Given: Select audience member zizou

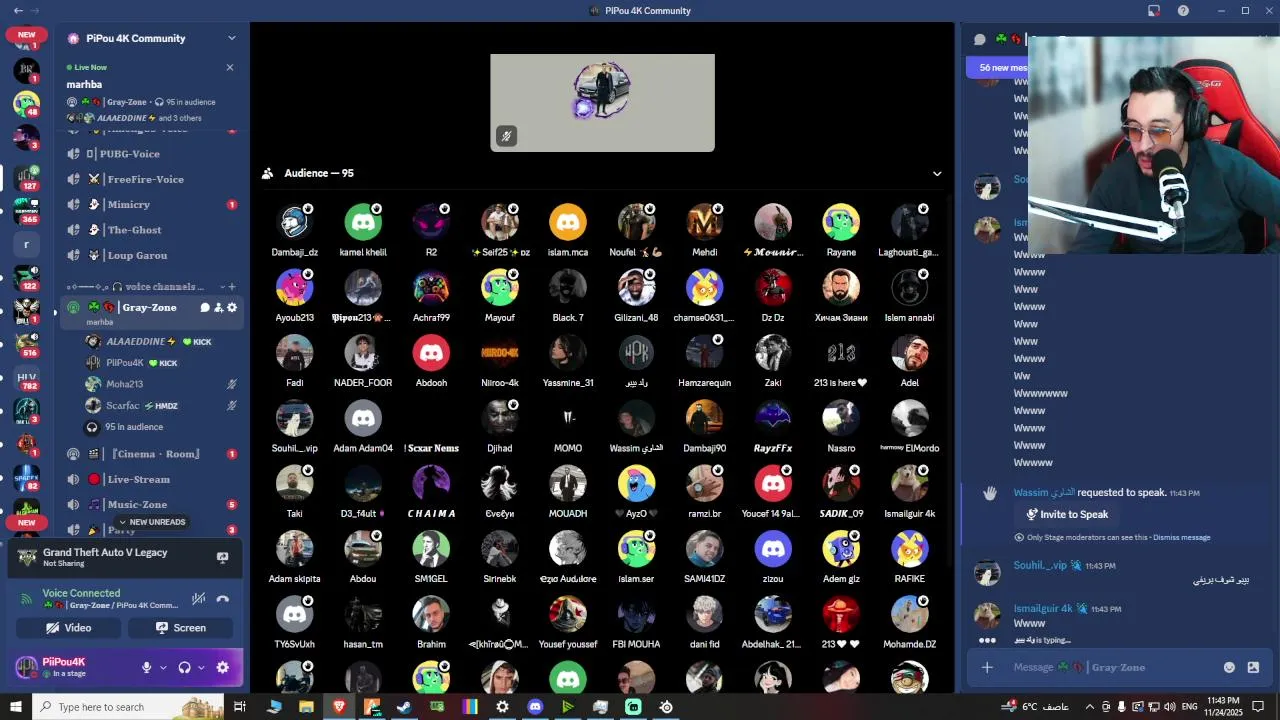Looking at the screenshot, I should pos(772,557).
